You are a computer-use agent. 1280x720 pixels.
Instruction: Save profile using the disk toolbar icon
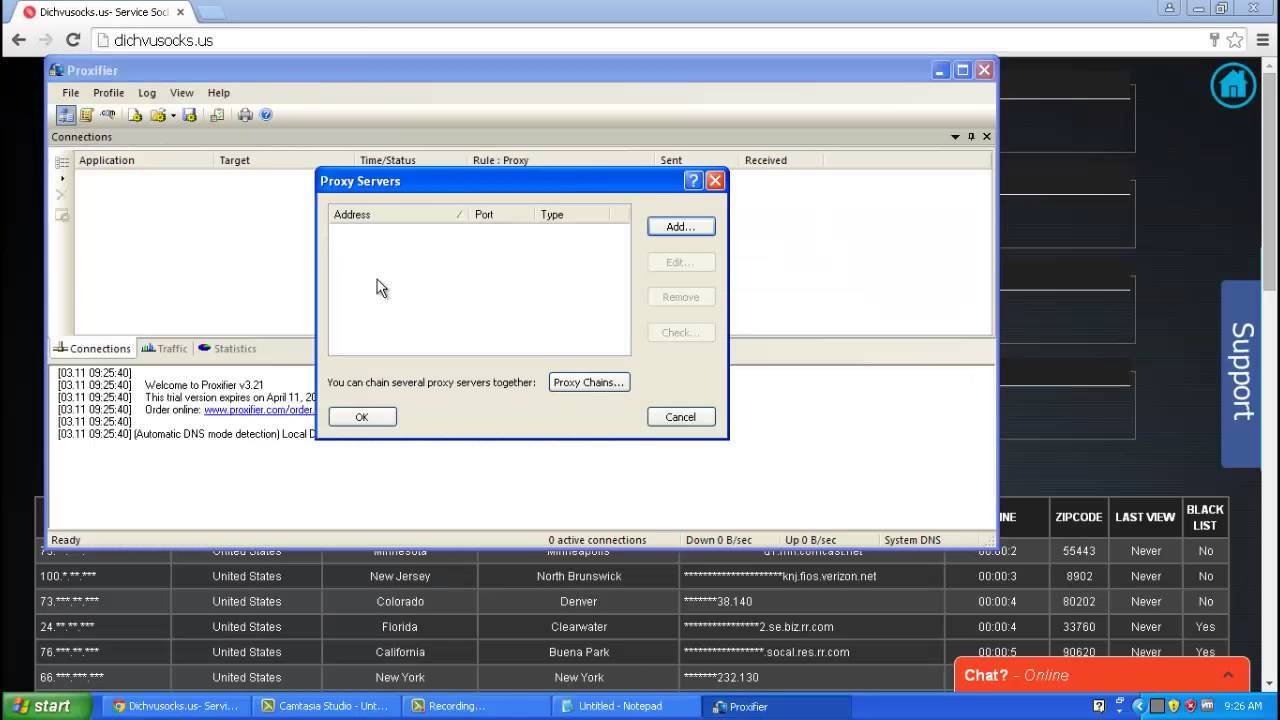(189, 115)
